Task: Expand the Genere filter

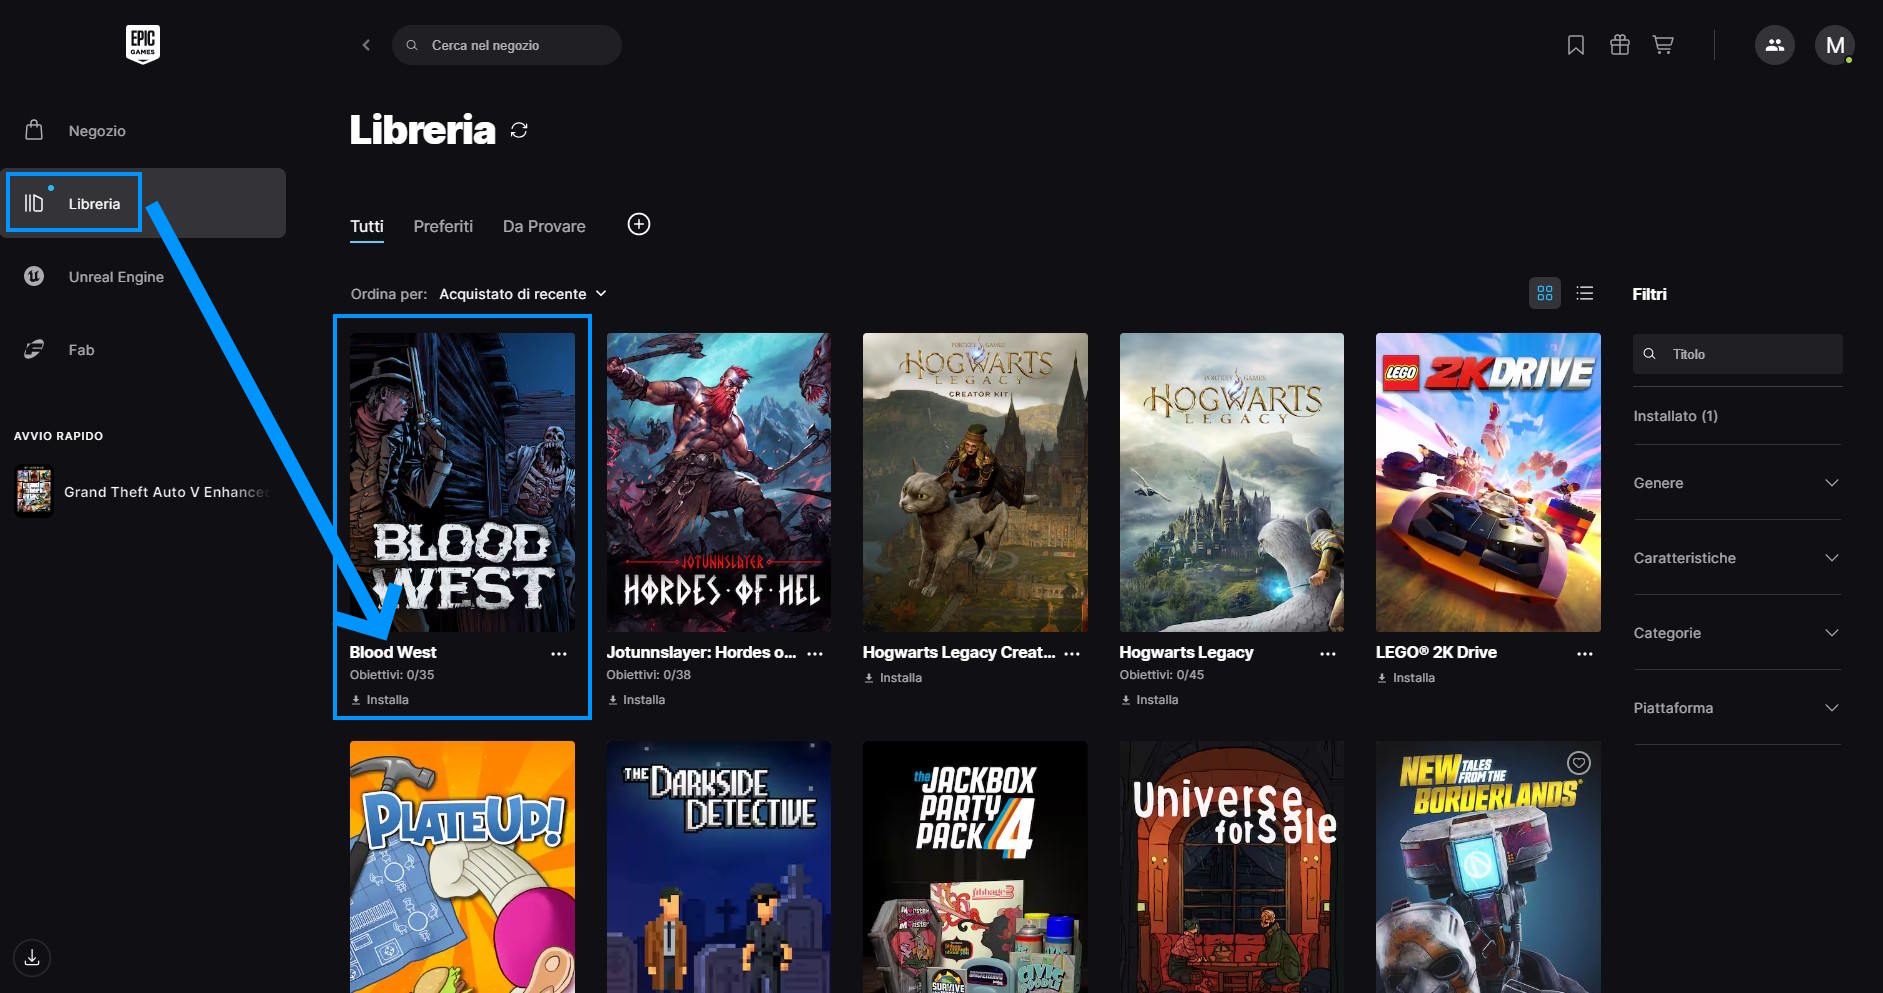Action: point(1736,483)
